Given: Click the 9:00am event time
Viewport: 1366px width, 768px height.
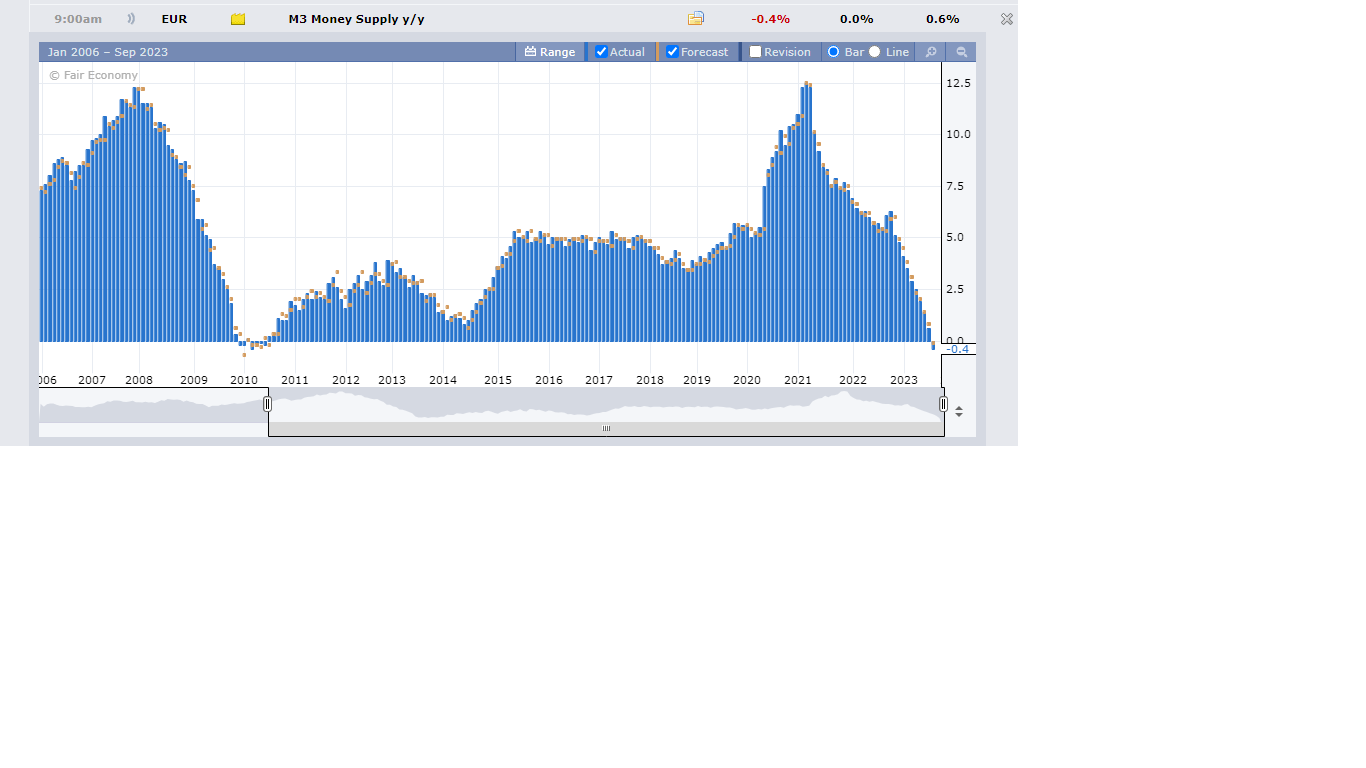Looking at the screenshot, I should 78,19.
